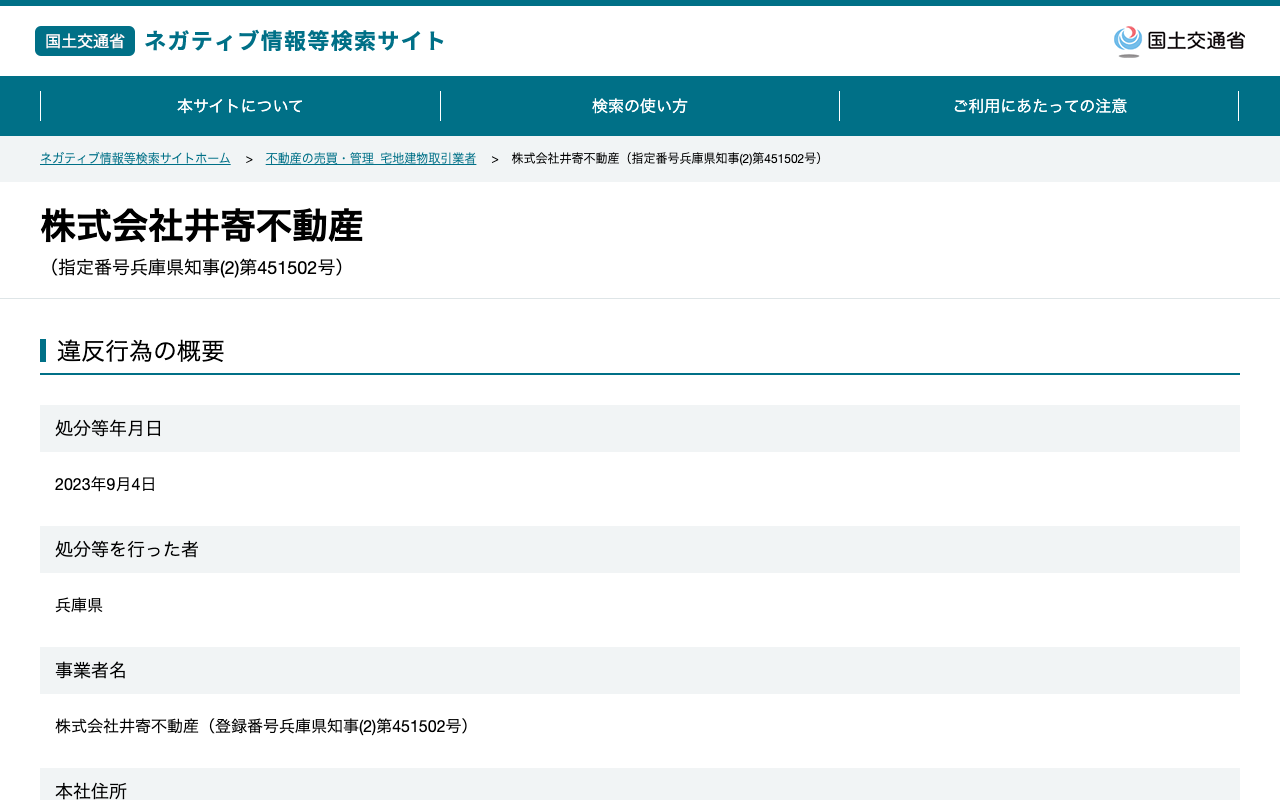This screenshot has width=1280, height=800.
Task: Follow the ネガティブ情報等検索サイトホーム breadcrumb link
Action: click(135, 159)
